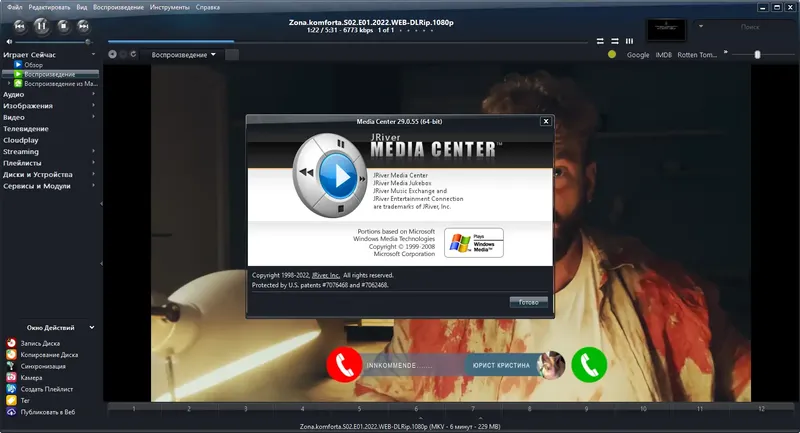This screenshot has height=433, width=800.
Task: Open the Воспроизведение view dropdown
Action: tap(183, 55)
